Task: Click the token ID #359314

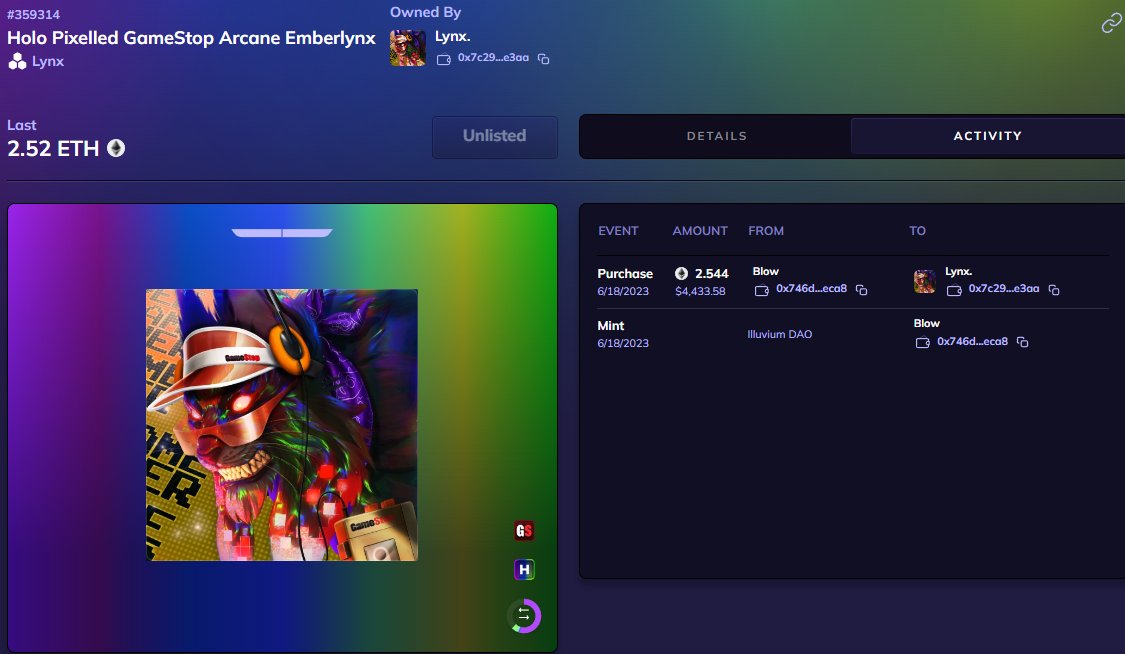Action: 34,14
